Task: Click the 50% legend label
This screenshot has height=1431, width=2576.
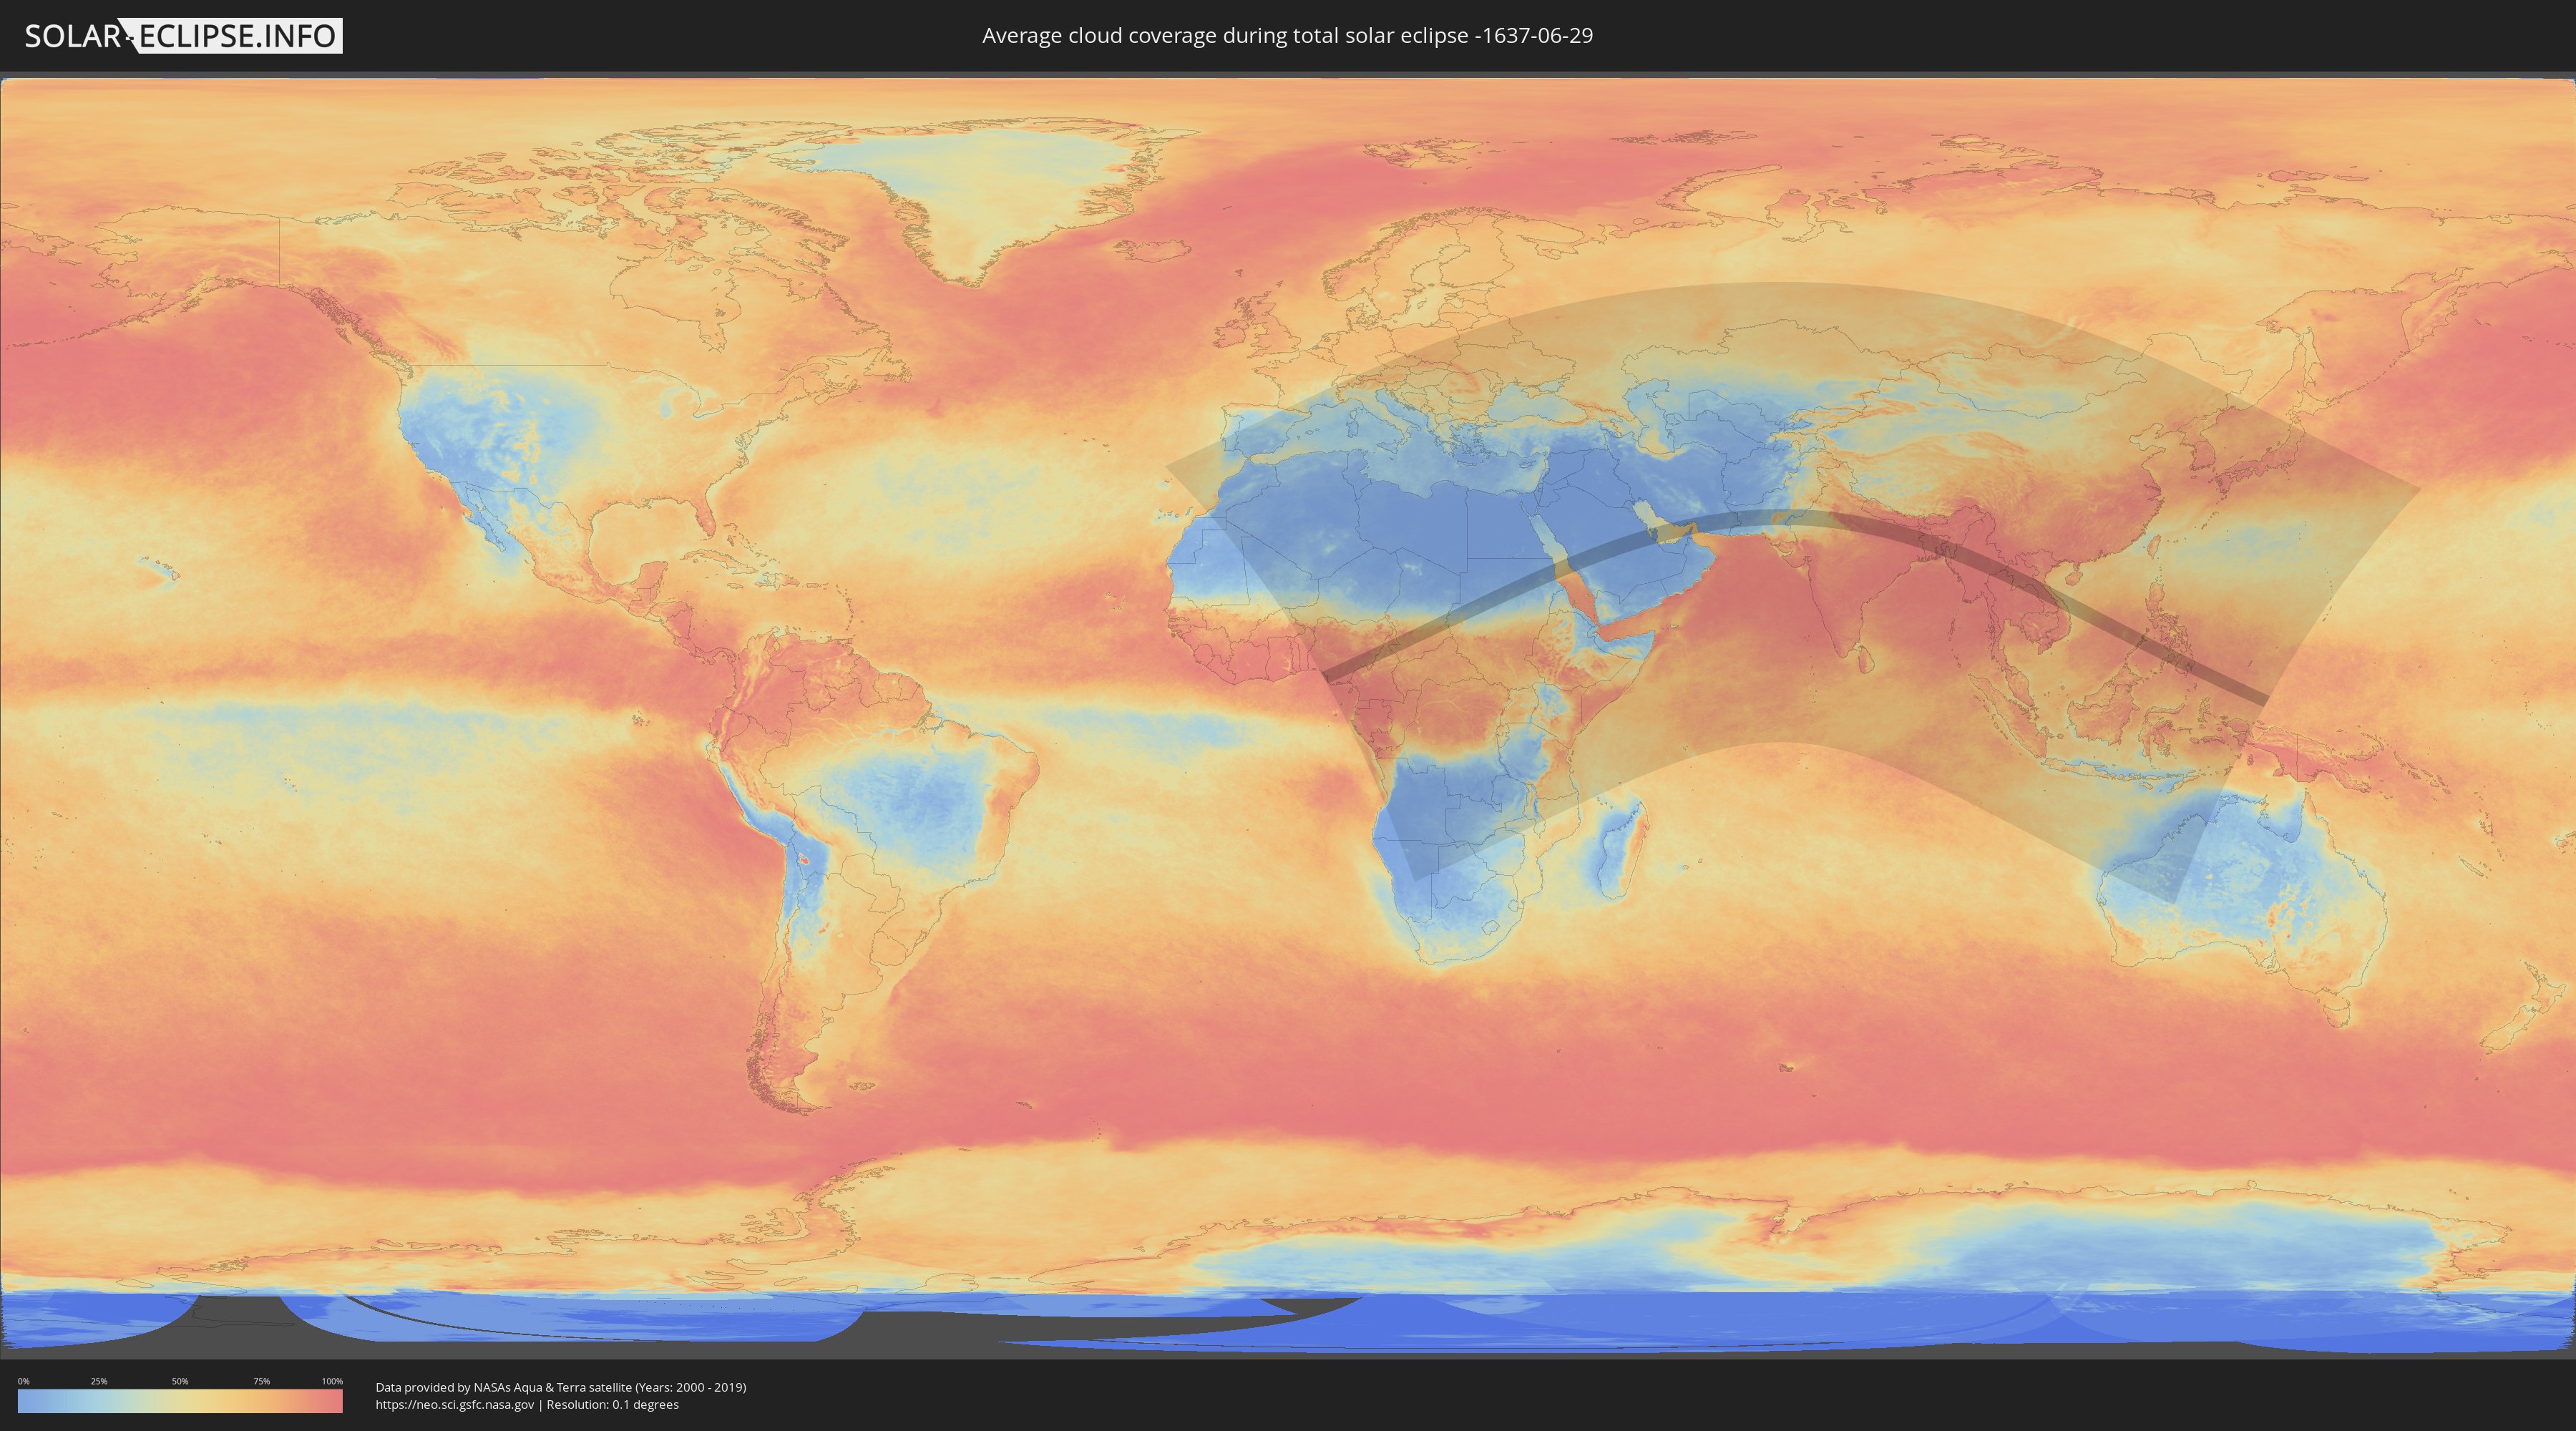Action: click(x=180, y=1381)
